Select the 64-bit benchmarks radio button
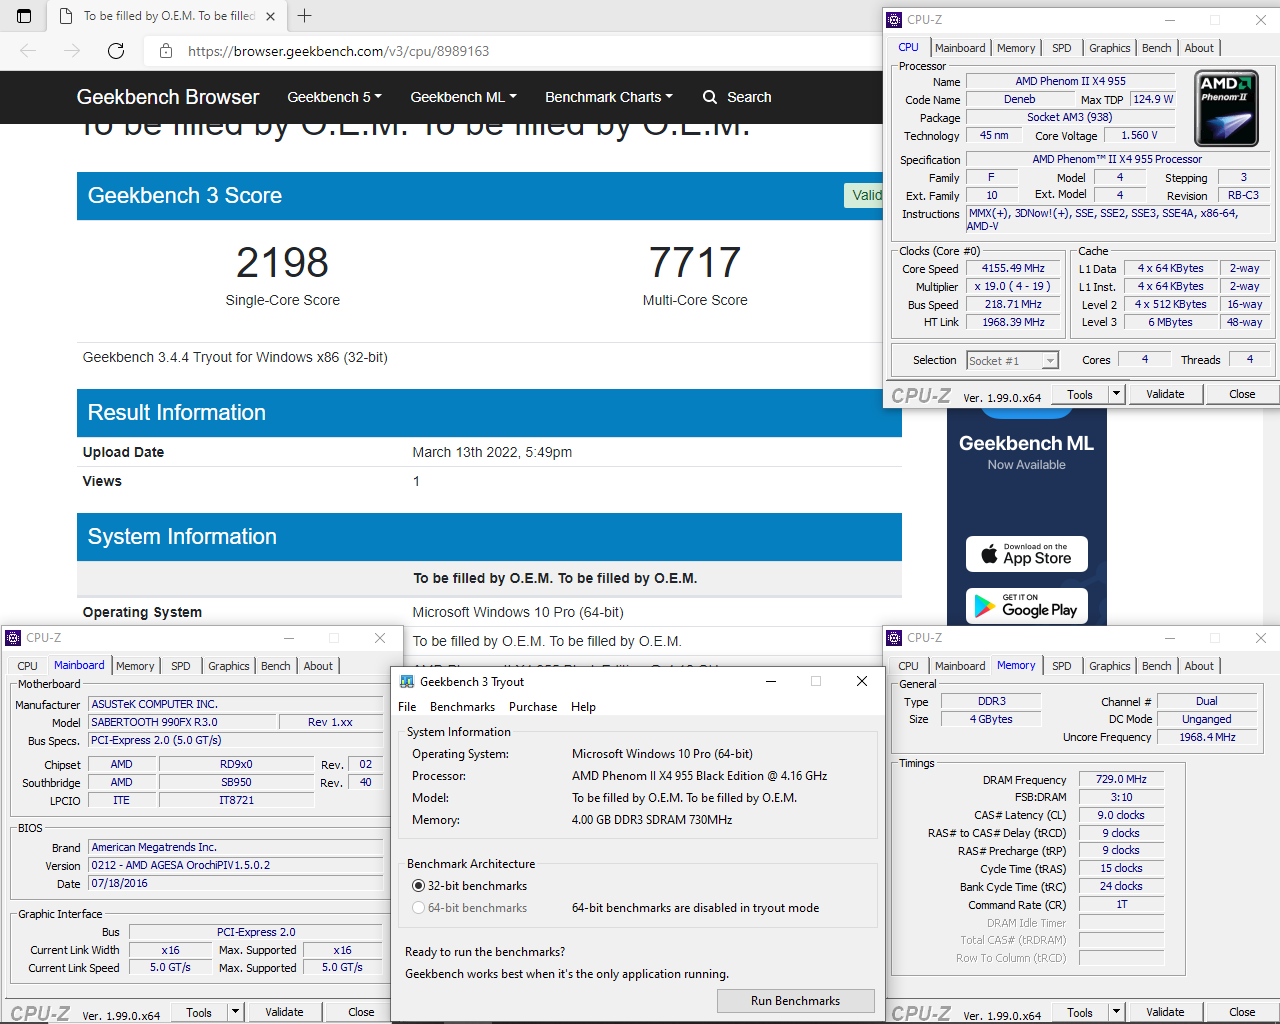The height and width of the screenshot is (1024, 1280). (x=418, y=908)
